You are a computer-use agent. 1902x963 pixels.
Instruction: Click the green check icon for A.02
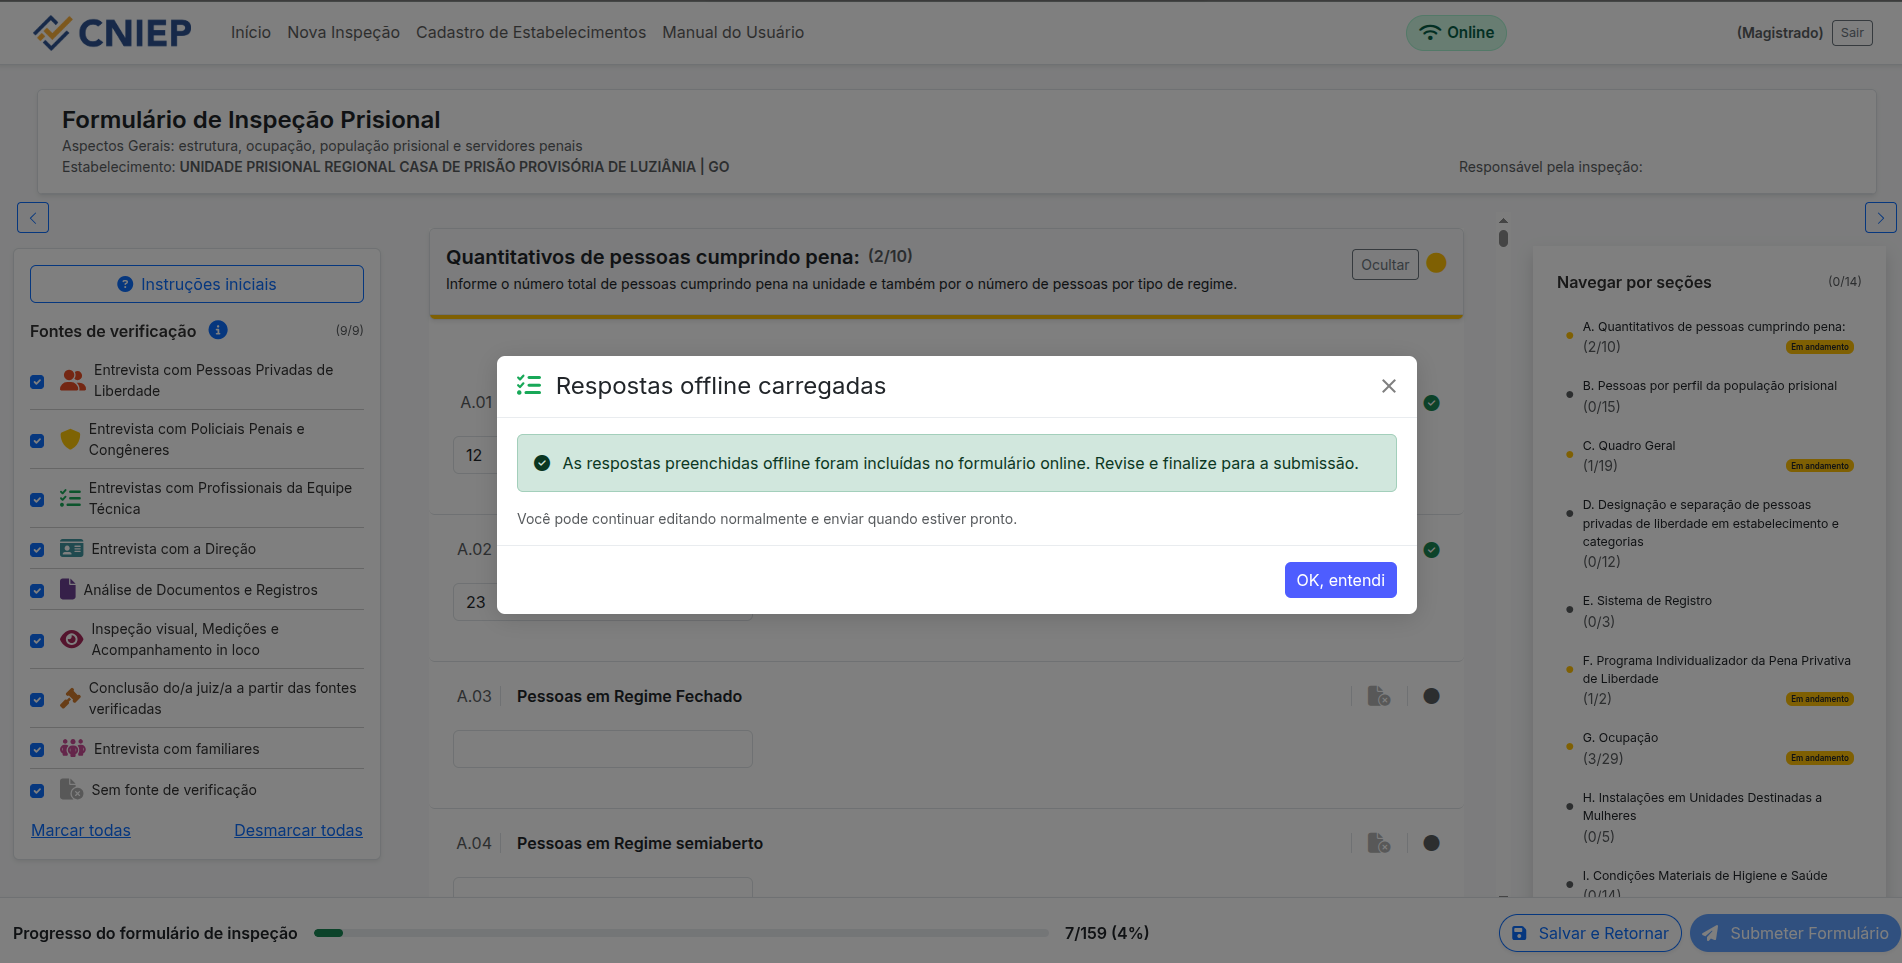(1431, 550)
